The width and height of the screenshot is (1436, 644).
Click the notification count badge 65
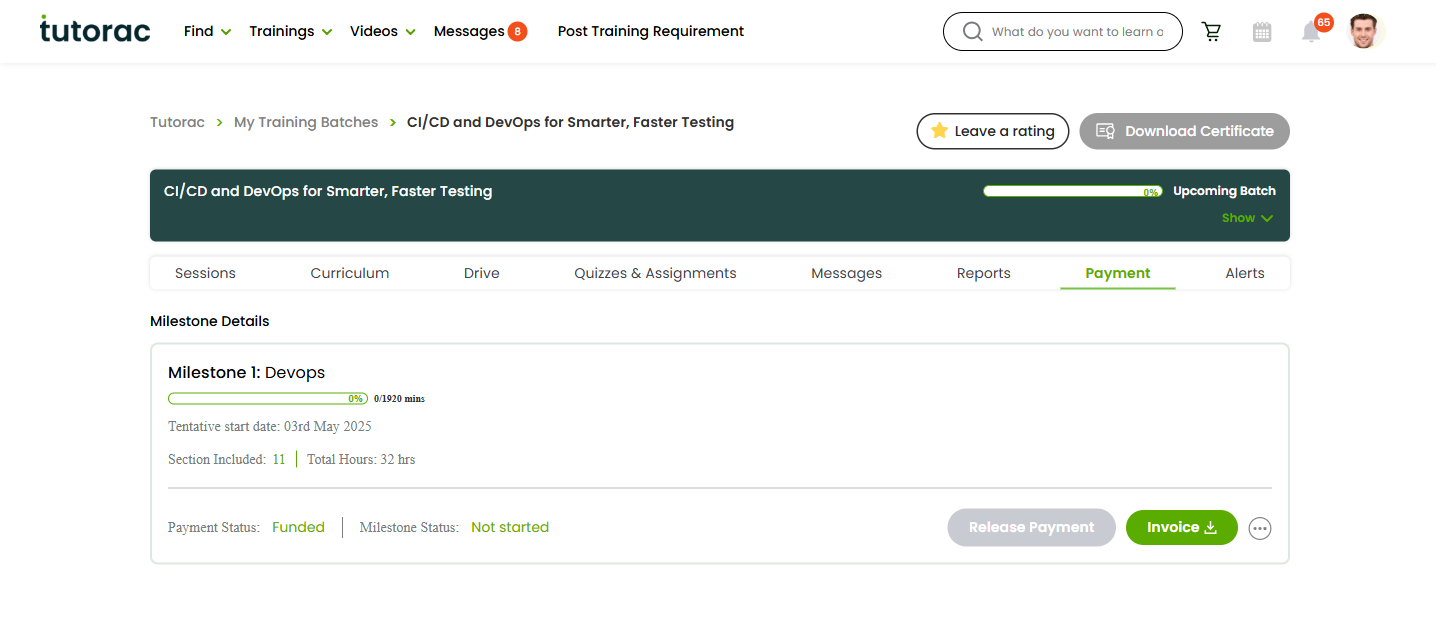[x=1324, y=22]
